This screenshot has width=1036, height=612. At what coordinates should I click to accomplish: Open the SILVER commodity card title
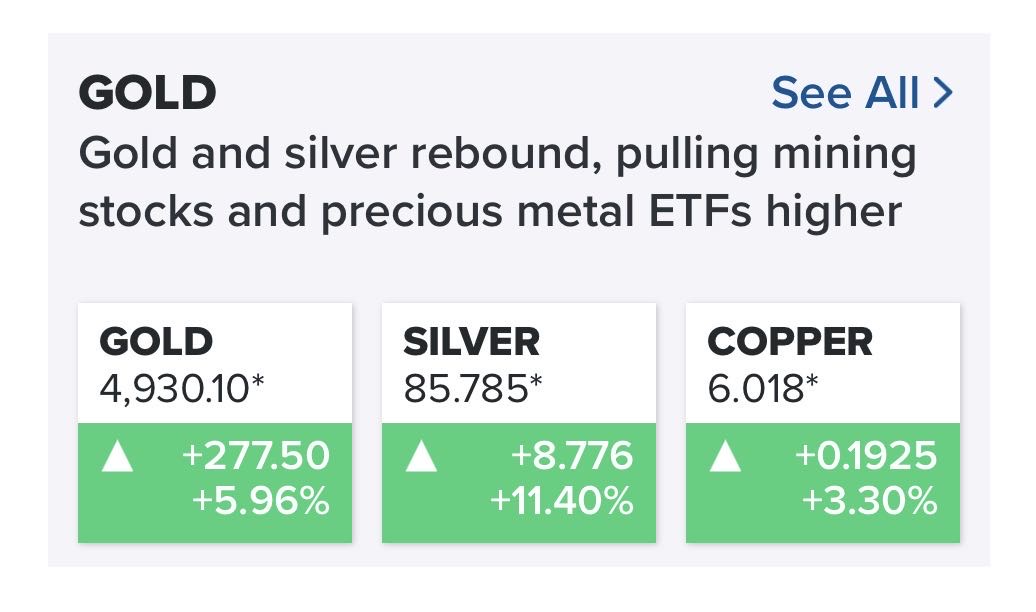coord(471,342)
